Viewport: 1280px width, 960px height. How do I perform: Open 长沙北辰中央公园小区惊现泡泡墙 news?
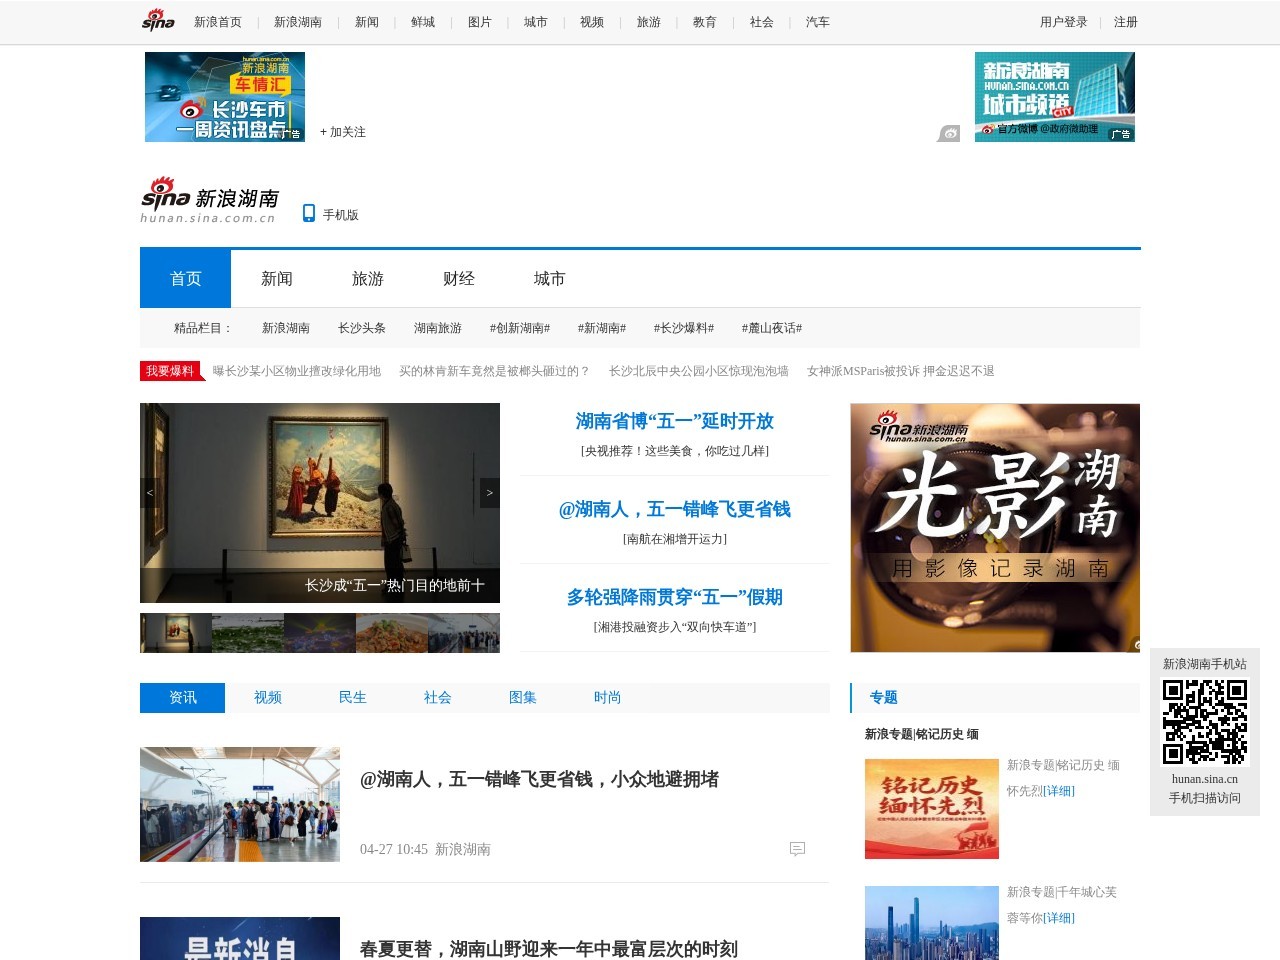tap(699, 371)
